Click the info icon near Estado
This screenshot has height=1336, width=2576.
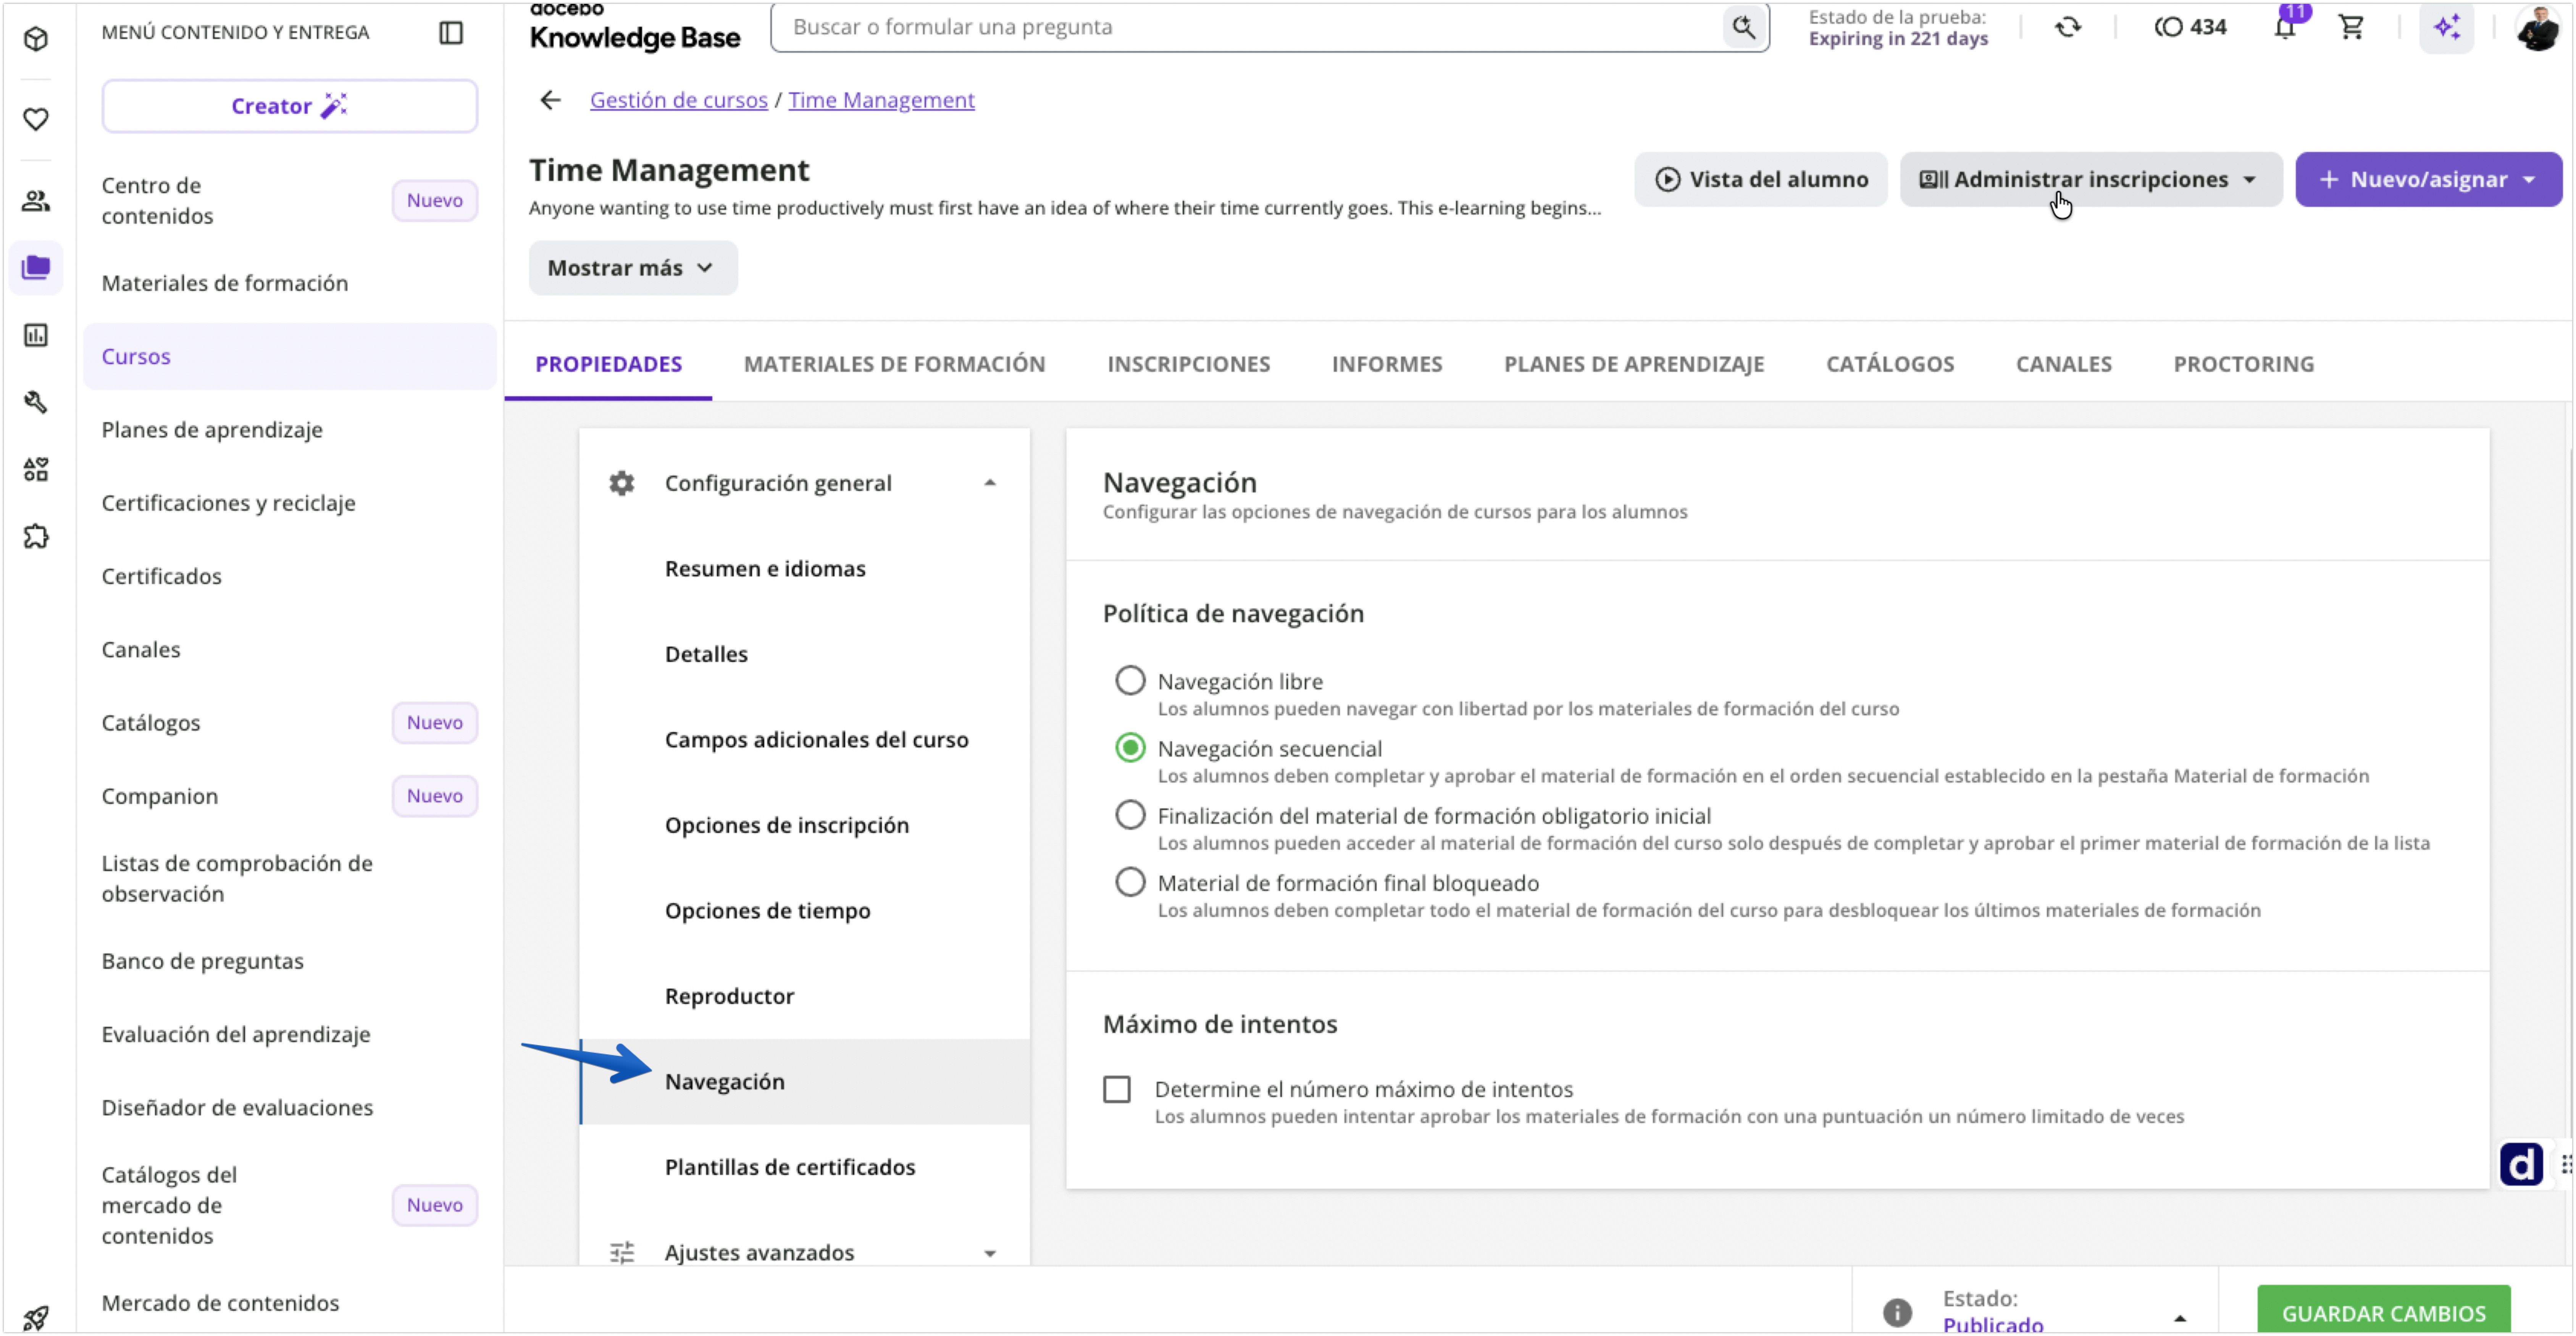pyautogui.click(x=1897, y=1312)
